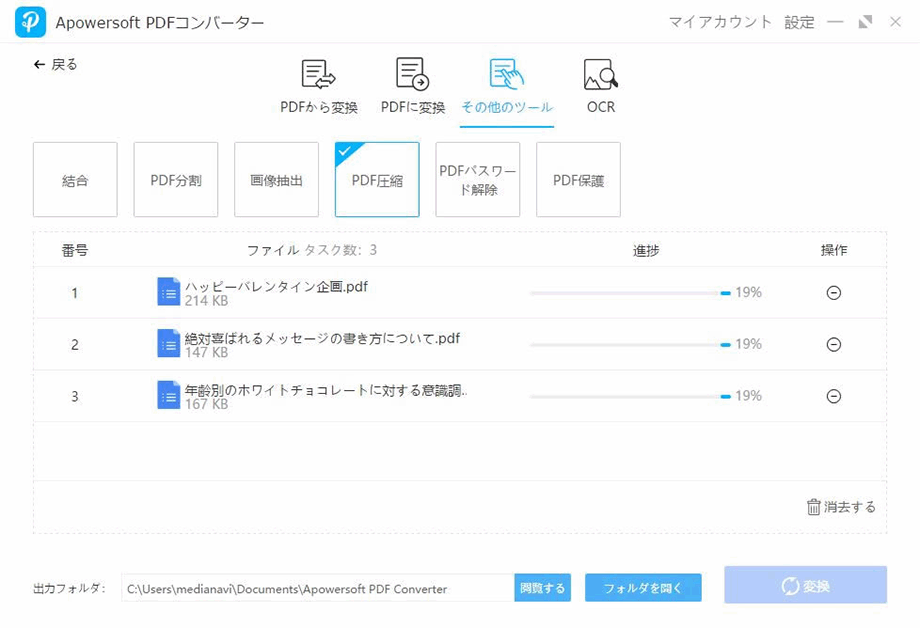The height and width of the screenshot is (628, 920).
Task: Select file name 年齢別のホワイトチョコレートに対する意識調..
Action: 326,390
